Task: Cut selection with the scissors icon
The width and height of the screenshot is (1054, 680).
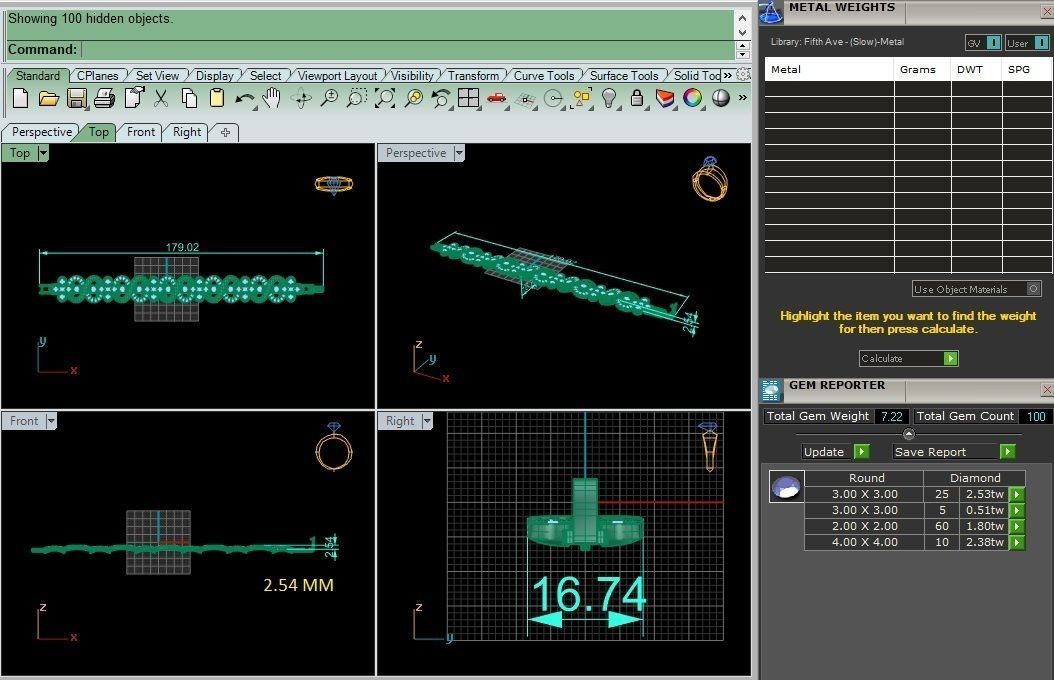Action: [x=161, y=99]
